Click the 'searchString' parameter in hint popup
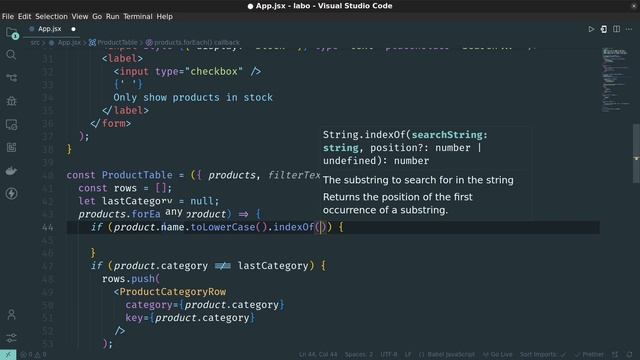640x360 pixels. tap(447, 135)
